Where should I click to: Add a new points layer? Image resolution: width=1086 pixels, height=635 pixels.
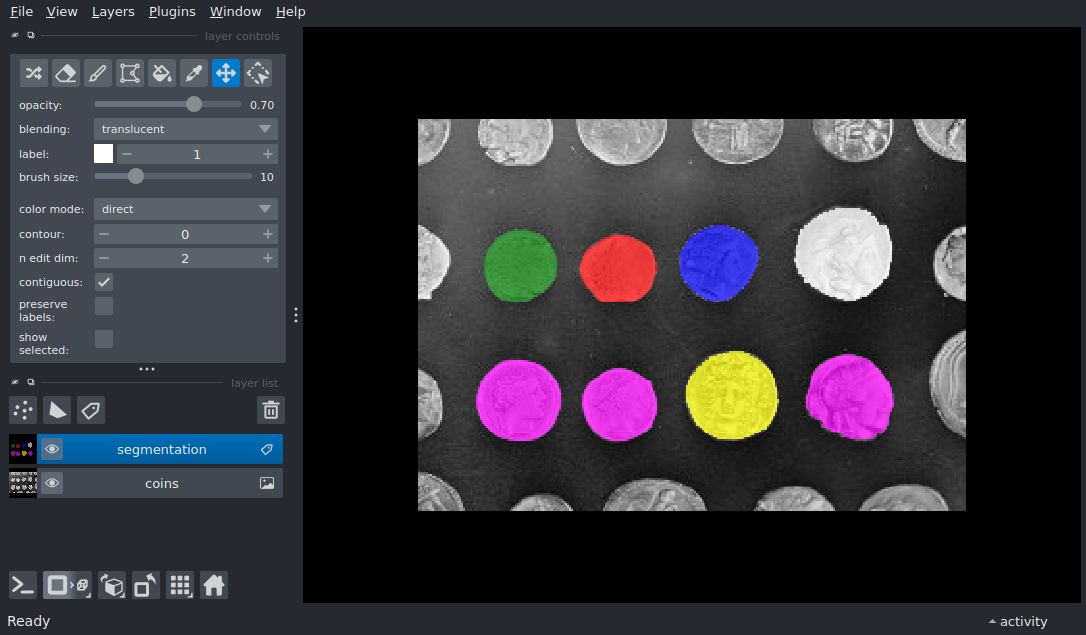click(23, 410)
